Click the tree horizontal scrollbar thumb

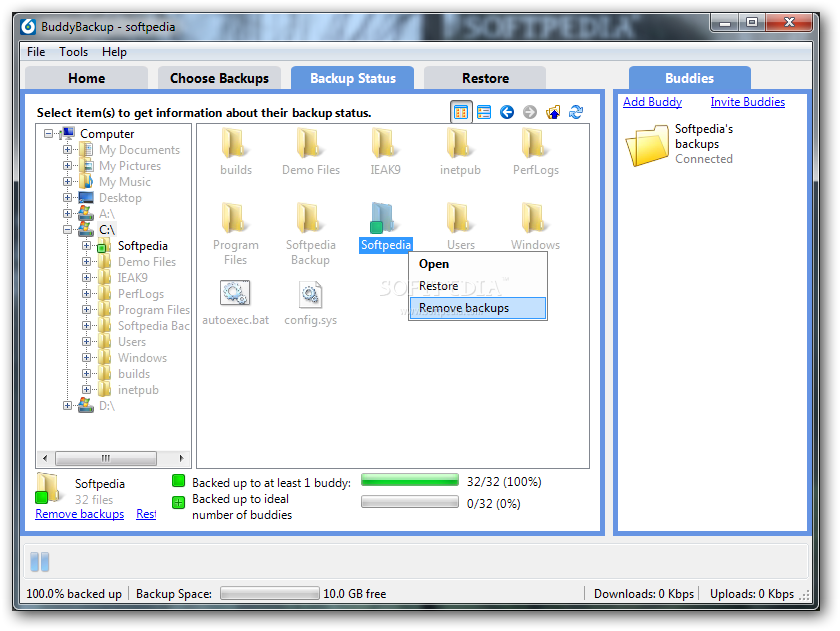106,458
